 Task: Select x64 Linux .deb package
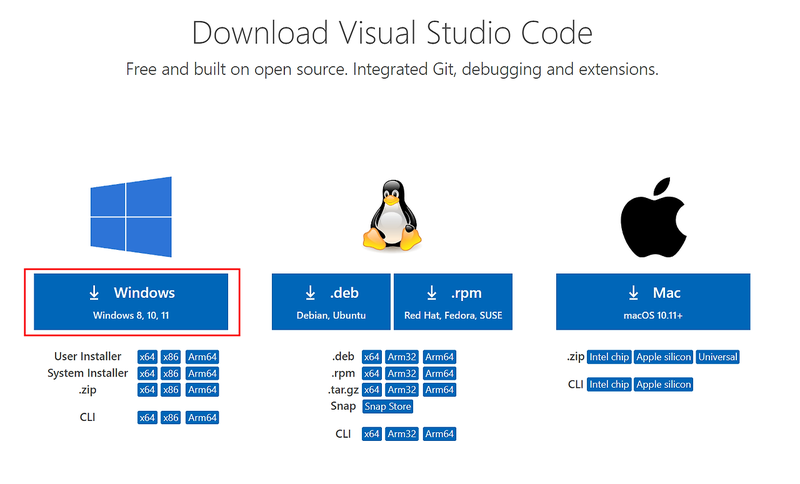click(371, 357)
